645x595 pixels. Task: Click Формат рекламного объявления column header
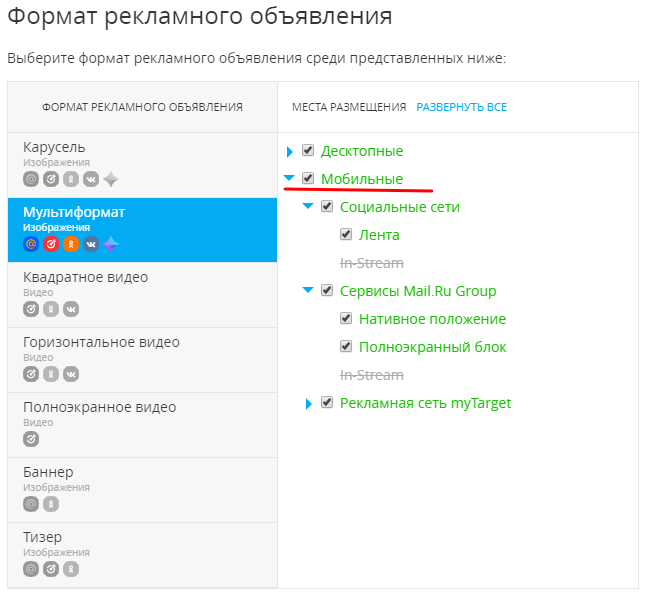(x=142, y=107)
